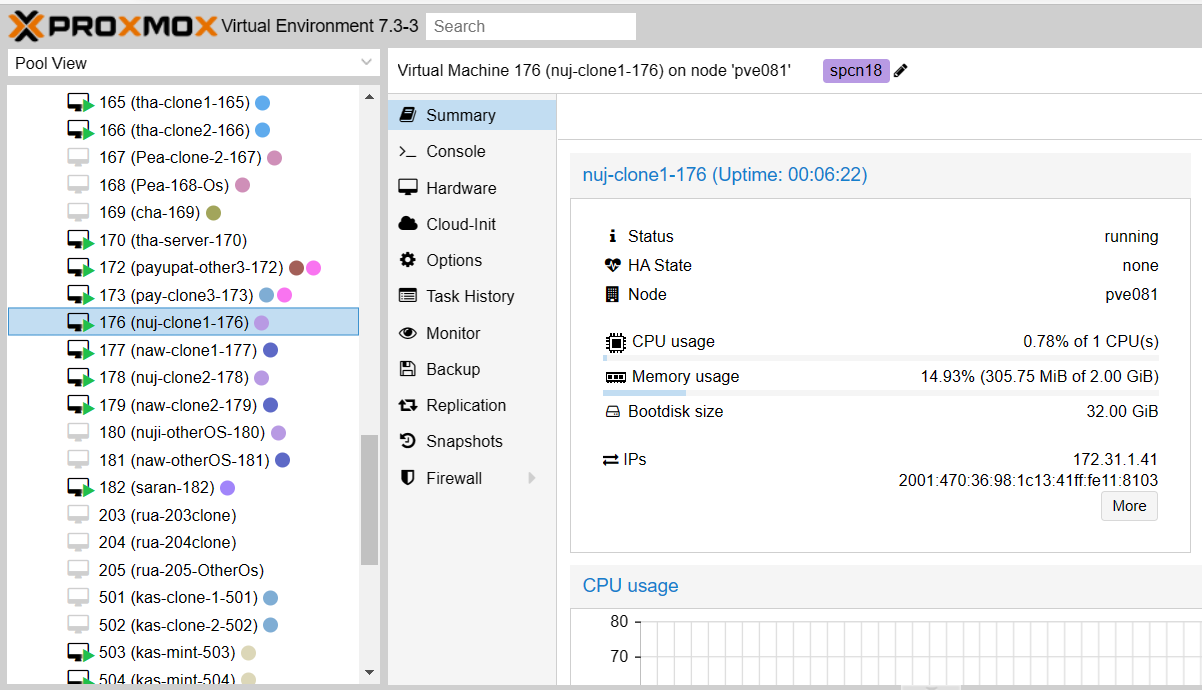Click the Replication arrows icon

[x=407, y=405]
